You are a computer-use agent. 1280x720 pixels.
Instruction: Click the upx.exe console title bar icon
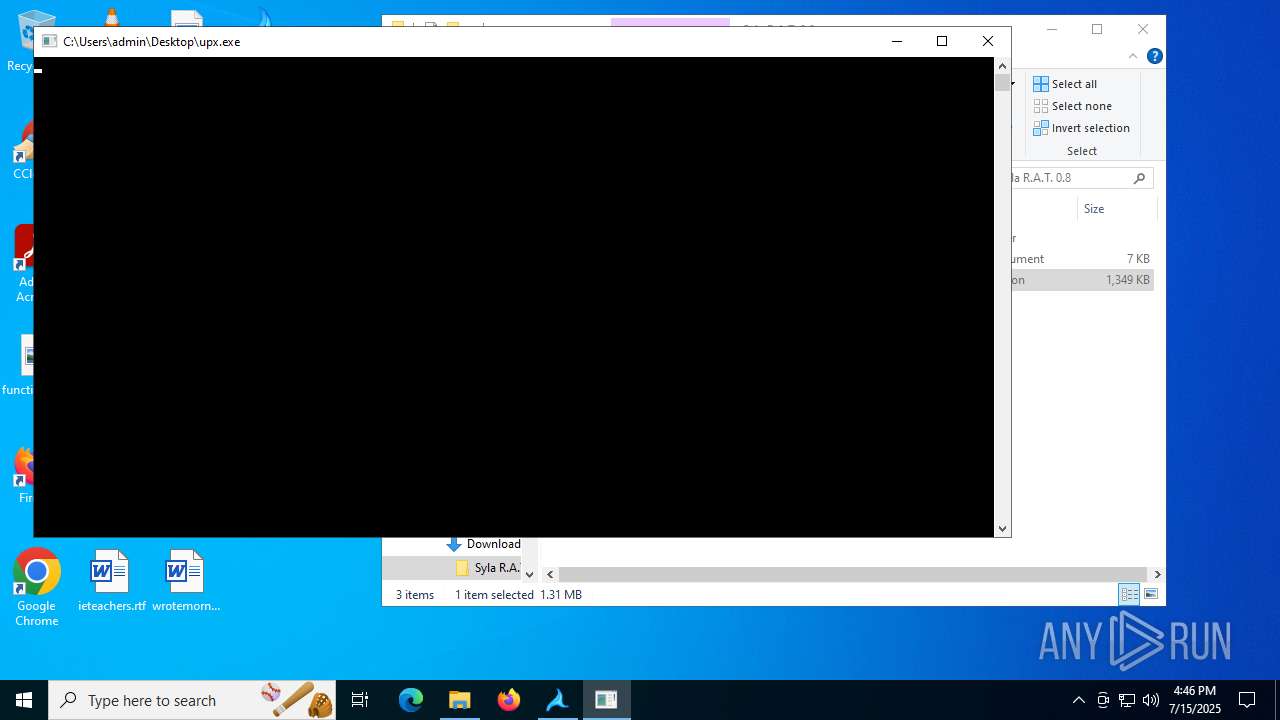point(49,42)
